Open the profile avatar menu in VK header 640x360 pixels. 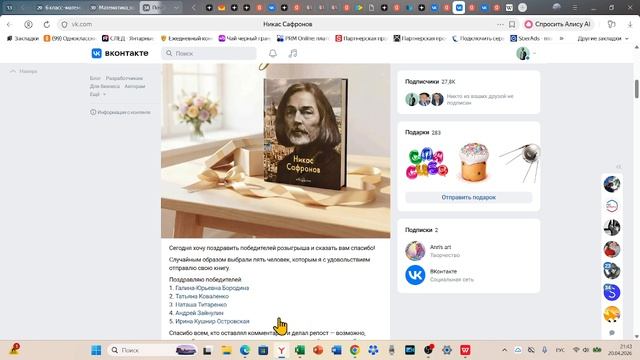coord(526,53)
